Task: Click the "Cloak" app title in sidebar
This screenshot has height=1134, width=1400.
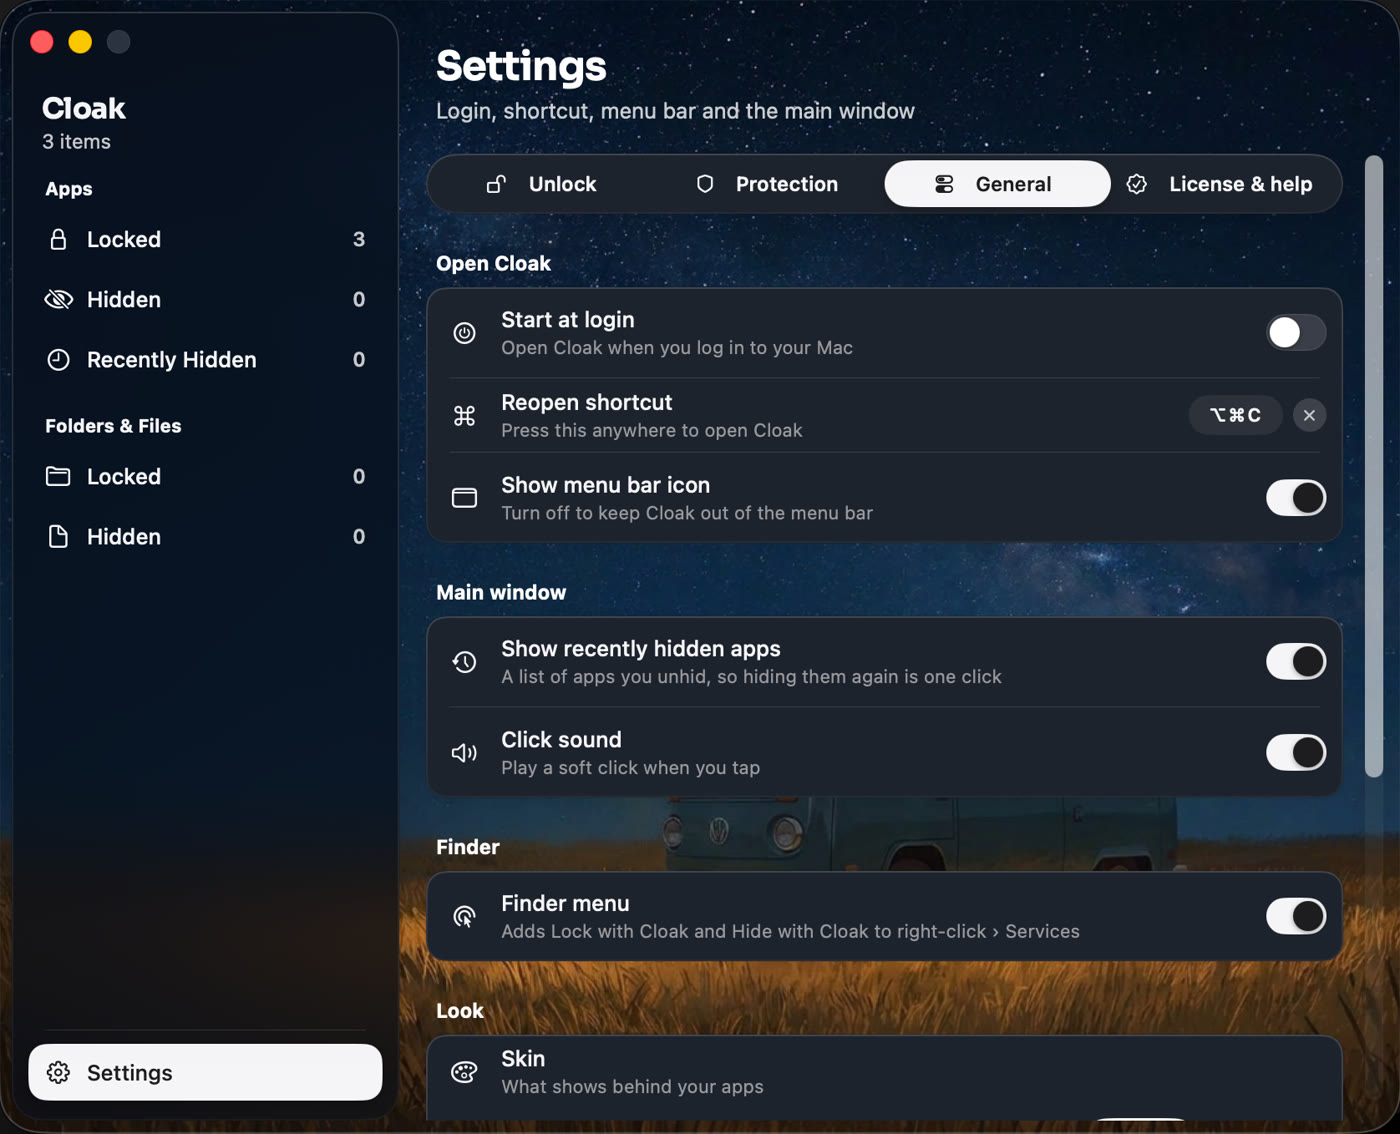Action: (84, 108)
